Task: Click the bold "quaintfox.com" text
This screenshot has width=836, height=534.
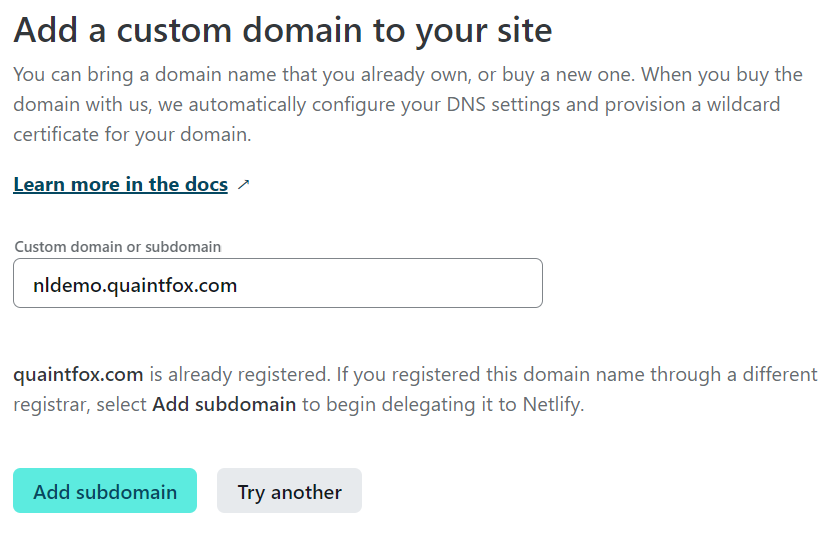Action: pyautogui.click(x=78, y=375)
